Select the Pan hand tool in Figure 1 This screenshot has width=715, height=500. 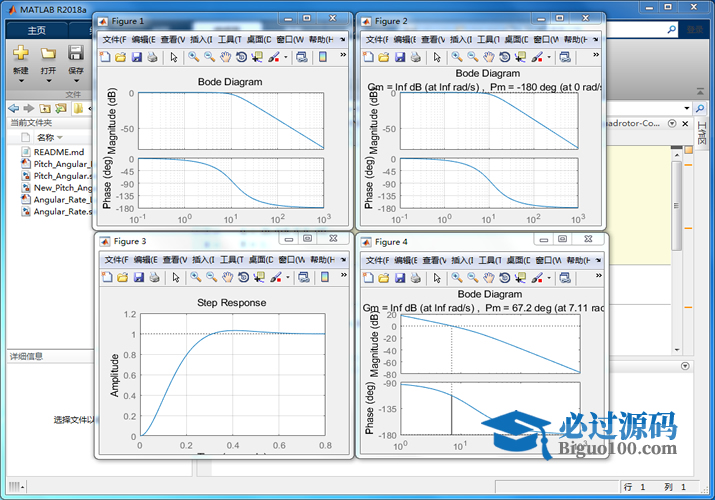pyautogui.click(x=226, y=58)
